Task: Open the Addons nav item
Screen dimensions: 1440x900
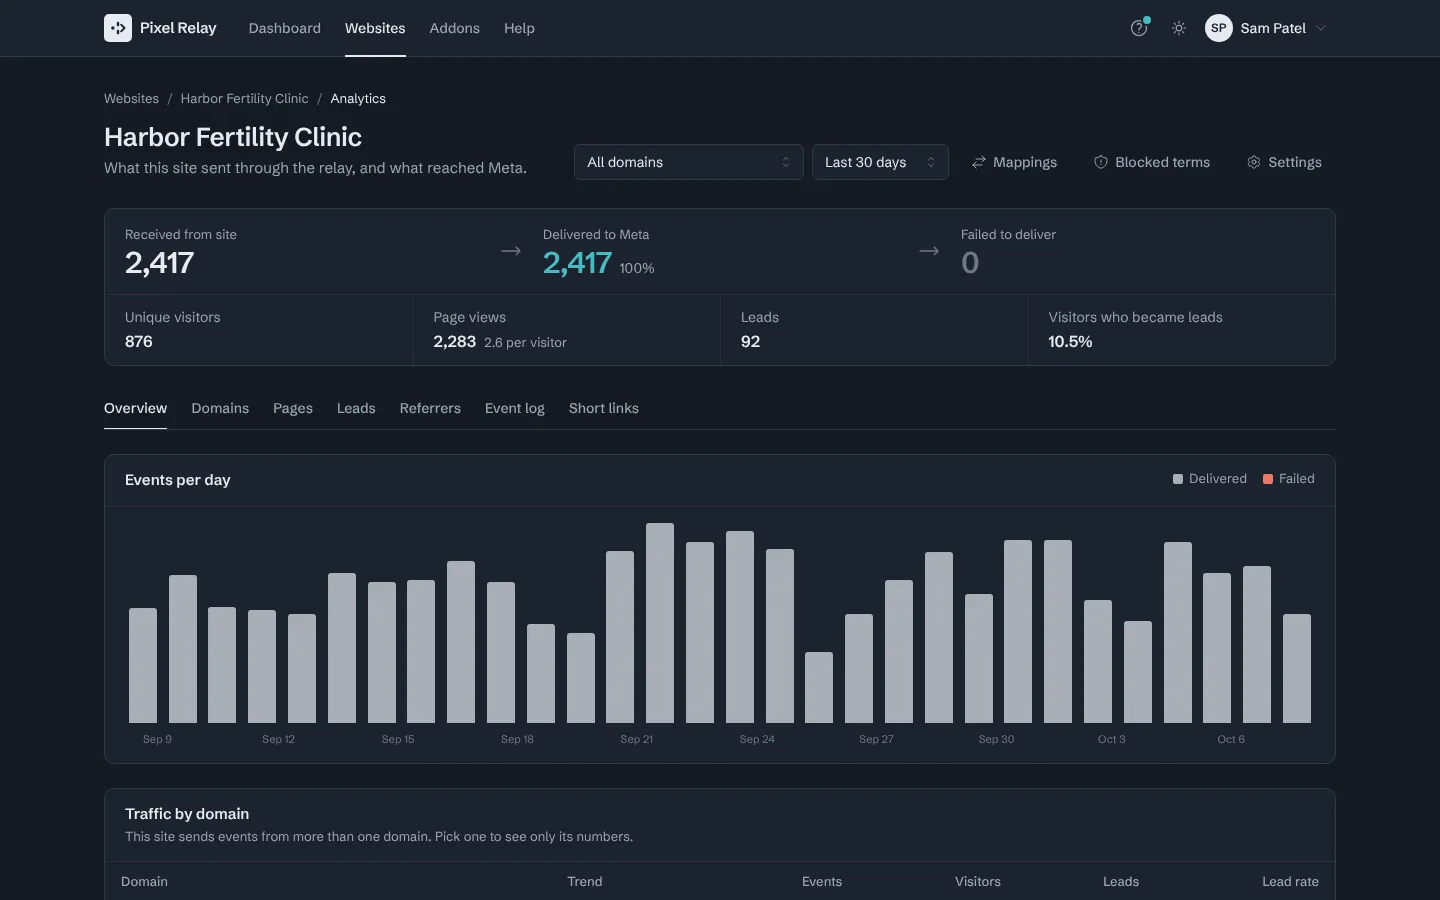Action: coord(455,28)
